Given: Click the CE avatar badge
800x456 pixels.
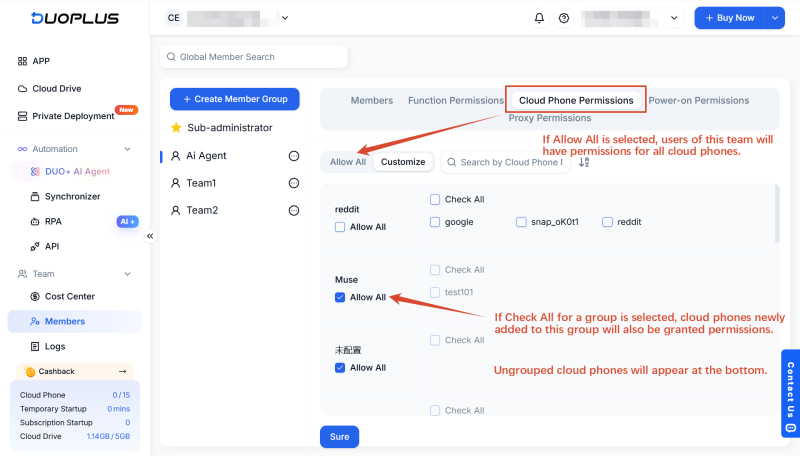Looking at the screenshot, I should (173, 18).
